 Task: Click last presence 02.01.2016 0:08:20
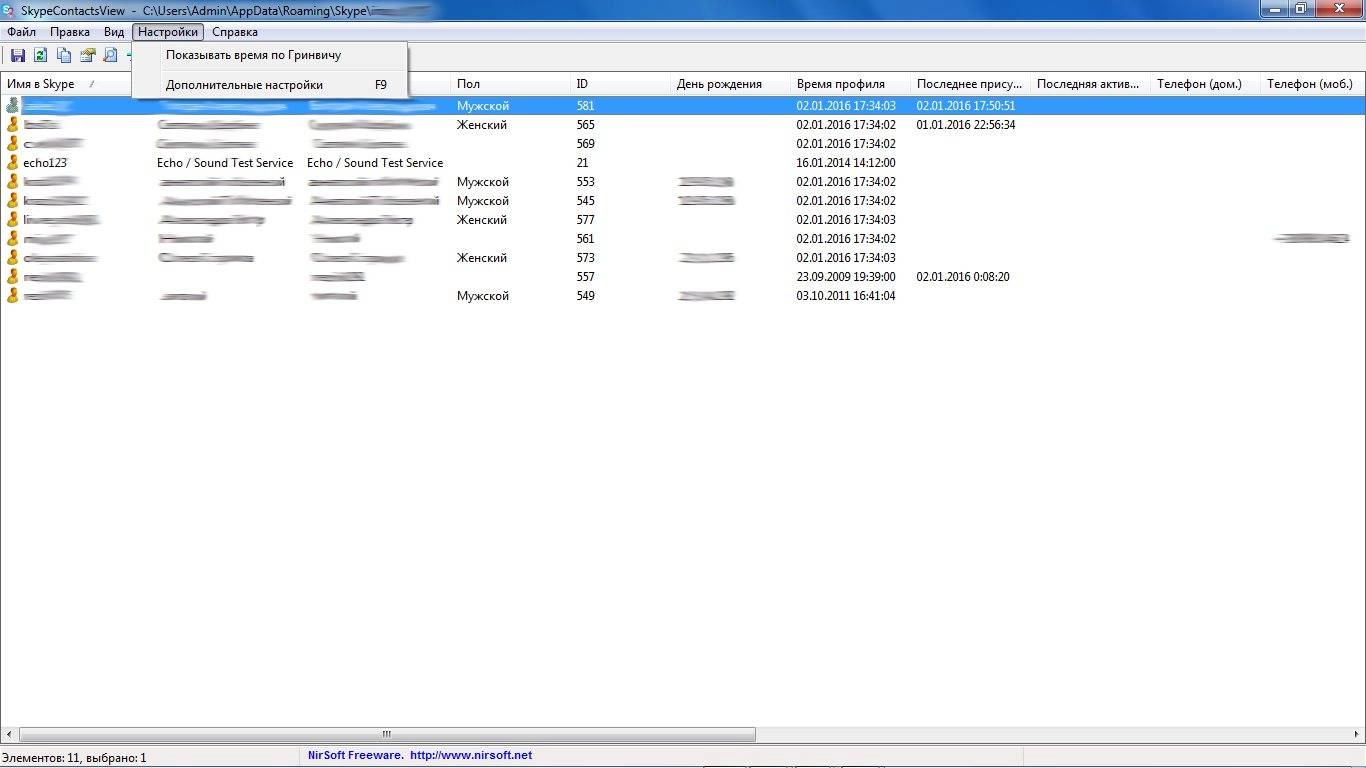pos(963,276)
